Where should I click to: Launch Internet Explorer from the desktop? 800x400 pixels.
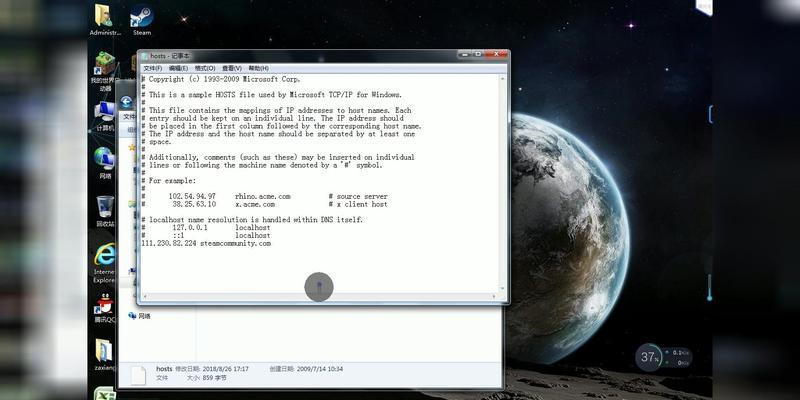point(105,262)
